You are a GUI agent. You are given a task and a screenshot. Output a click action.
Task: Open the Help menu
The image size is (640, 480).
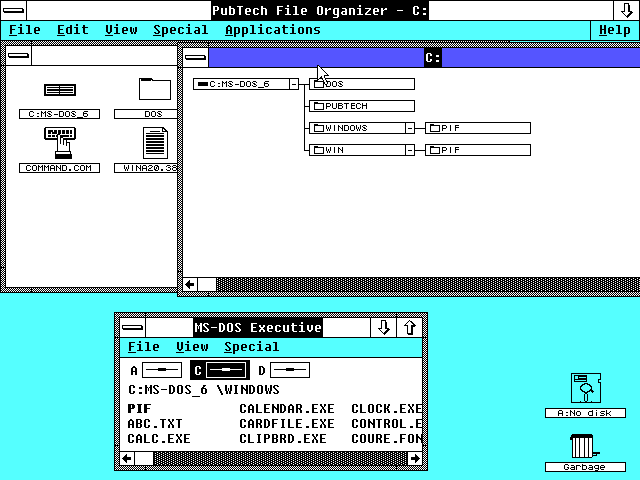pos(615,30)
